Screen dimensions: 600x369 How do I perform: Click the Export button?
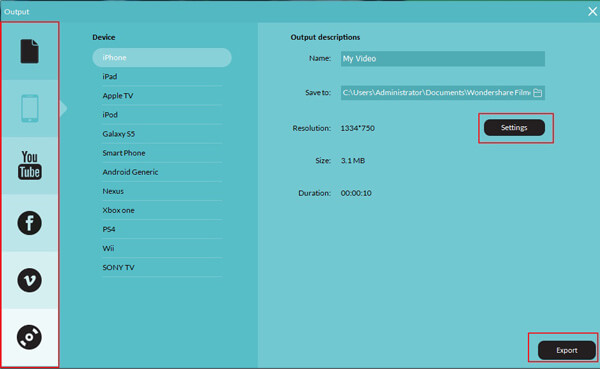567,350
